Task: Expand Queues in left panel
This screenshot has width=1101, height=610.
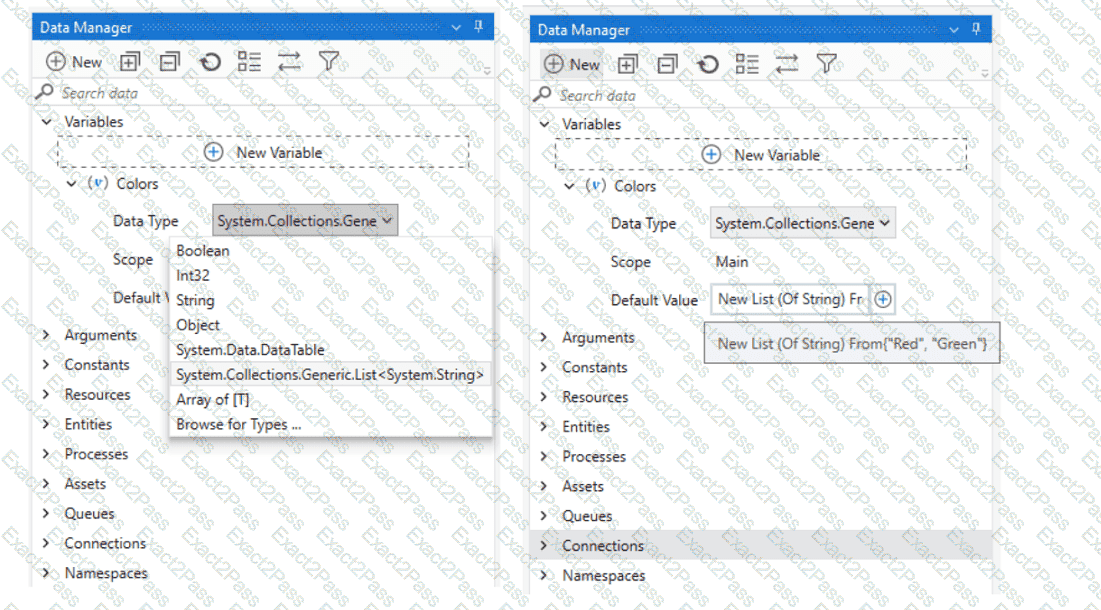Action: point(46,514)
